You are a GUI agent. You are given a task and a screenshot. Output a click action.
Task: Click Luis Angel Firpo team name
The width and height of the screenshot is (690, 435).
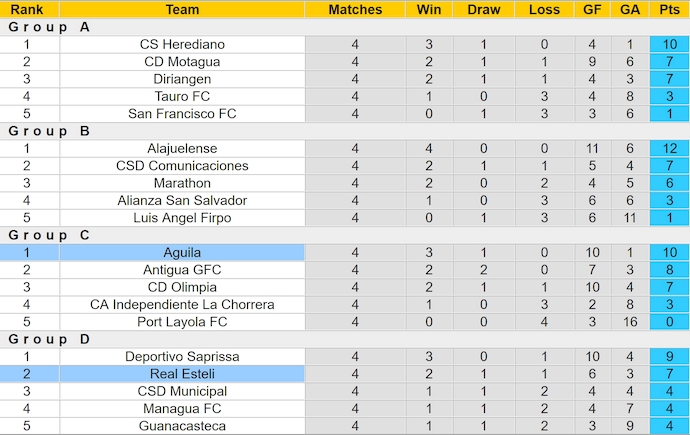point(182,218)
